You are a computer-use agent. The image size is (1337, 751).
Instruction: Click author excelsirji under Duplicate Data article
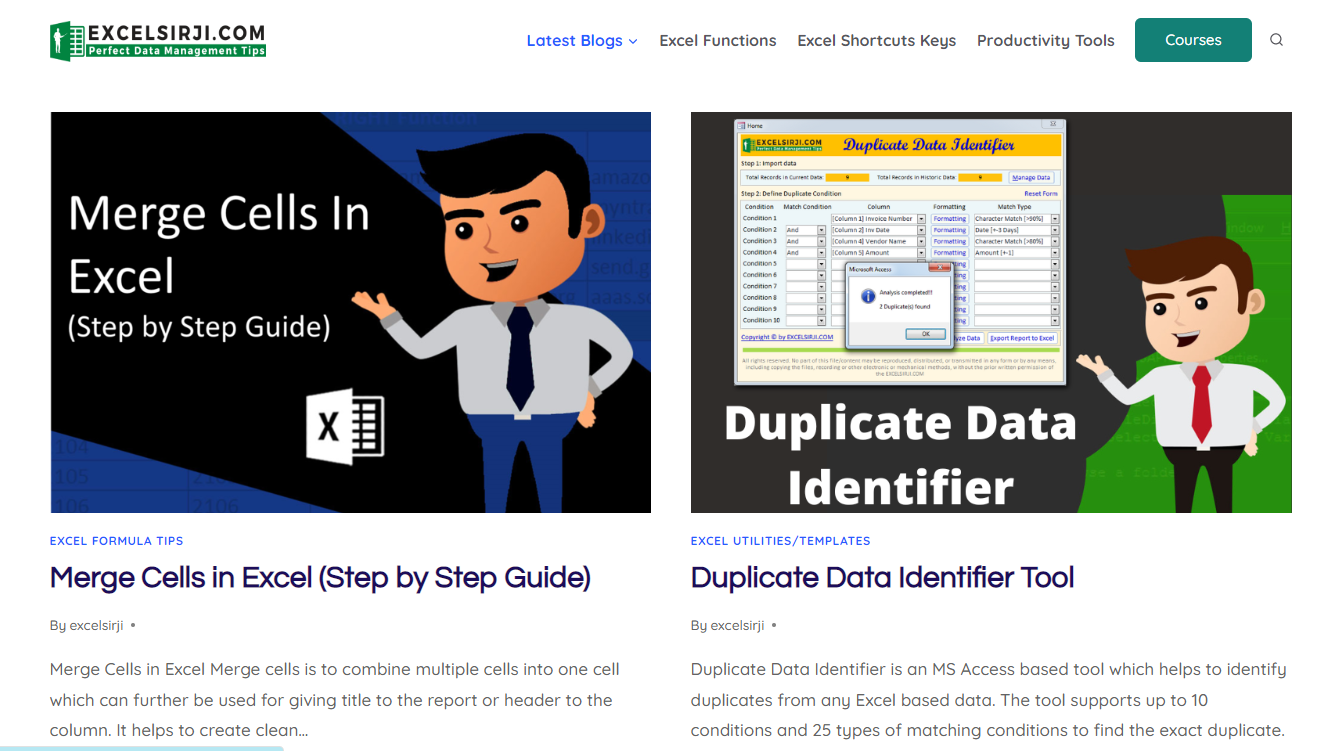[x=737, y=626]
